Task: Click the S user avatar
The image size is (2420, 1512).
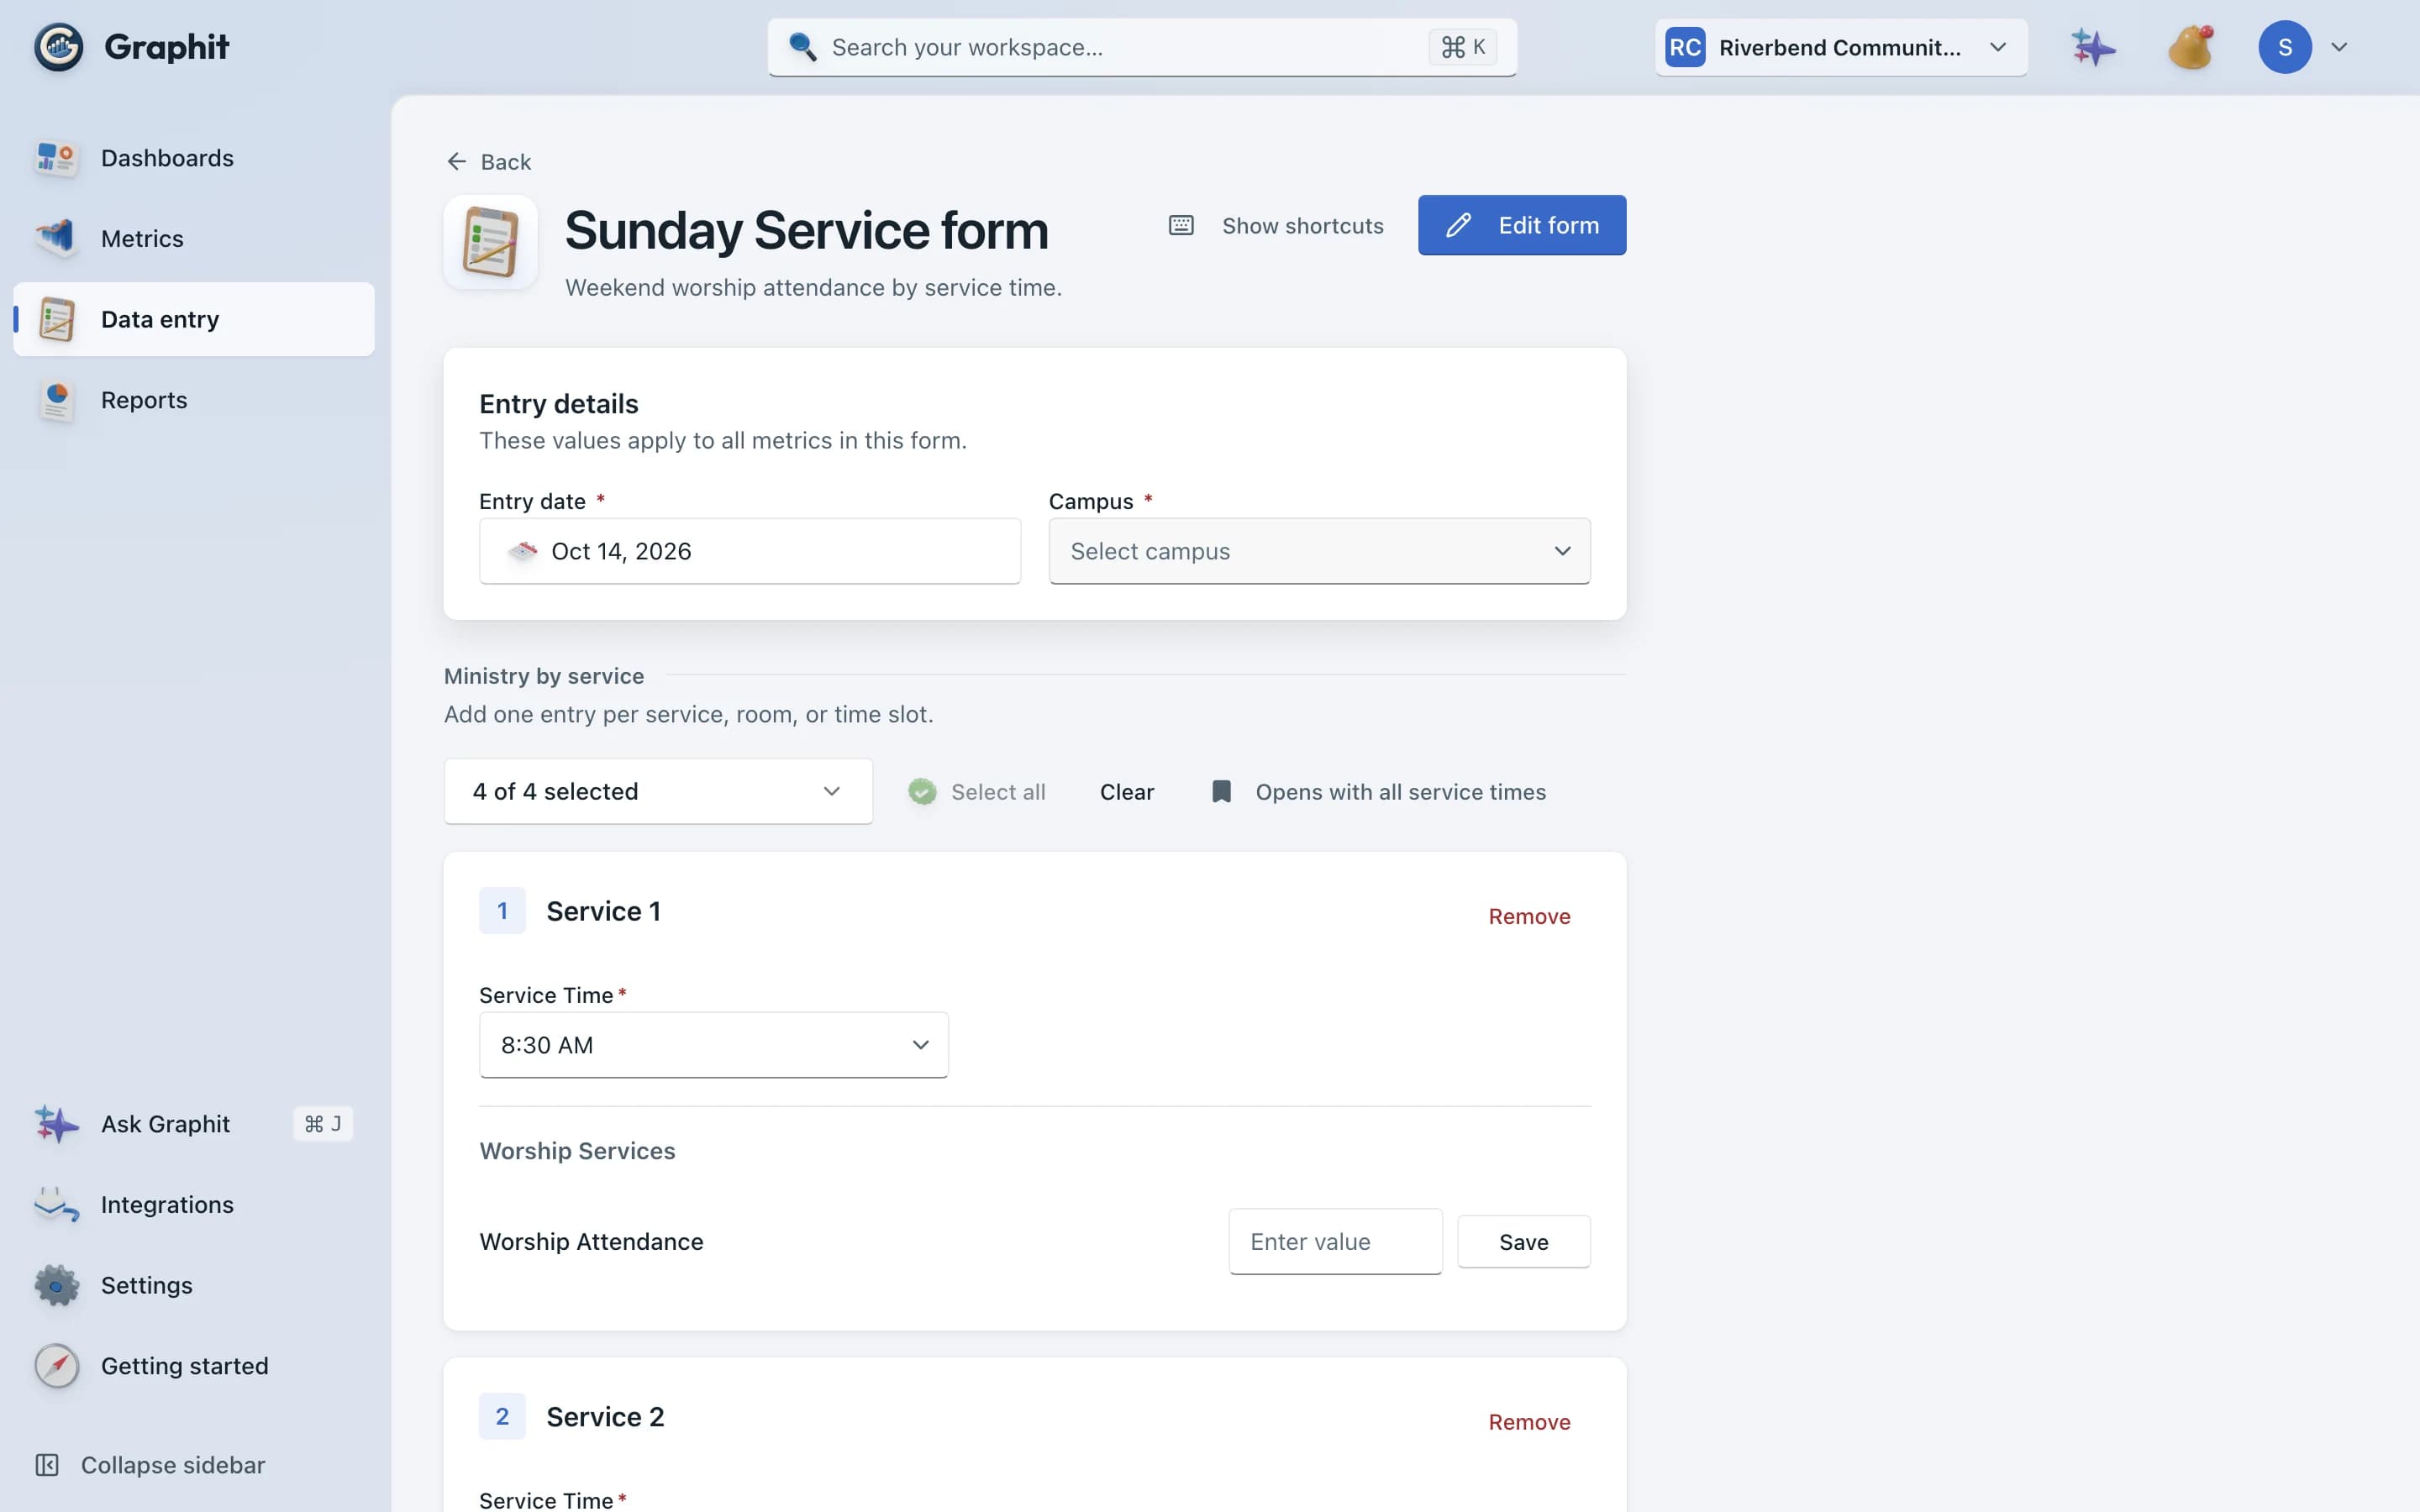Action: (x=2285, y=47)
